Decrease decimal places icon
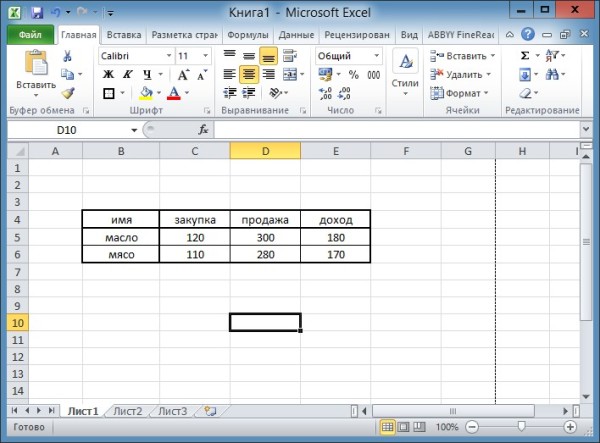 coord(344,93)
